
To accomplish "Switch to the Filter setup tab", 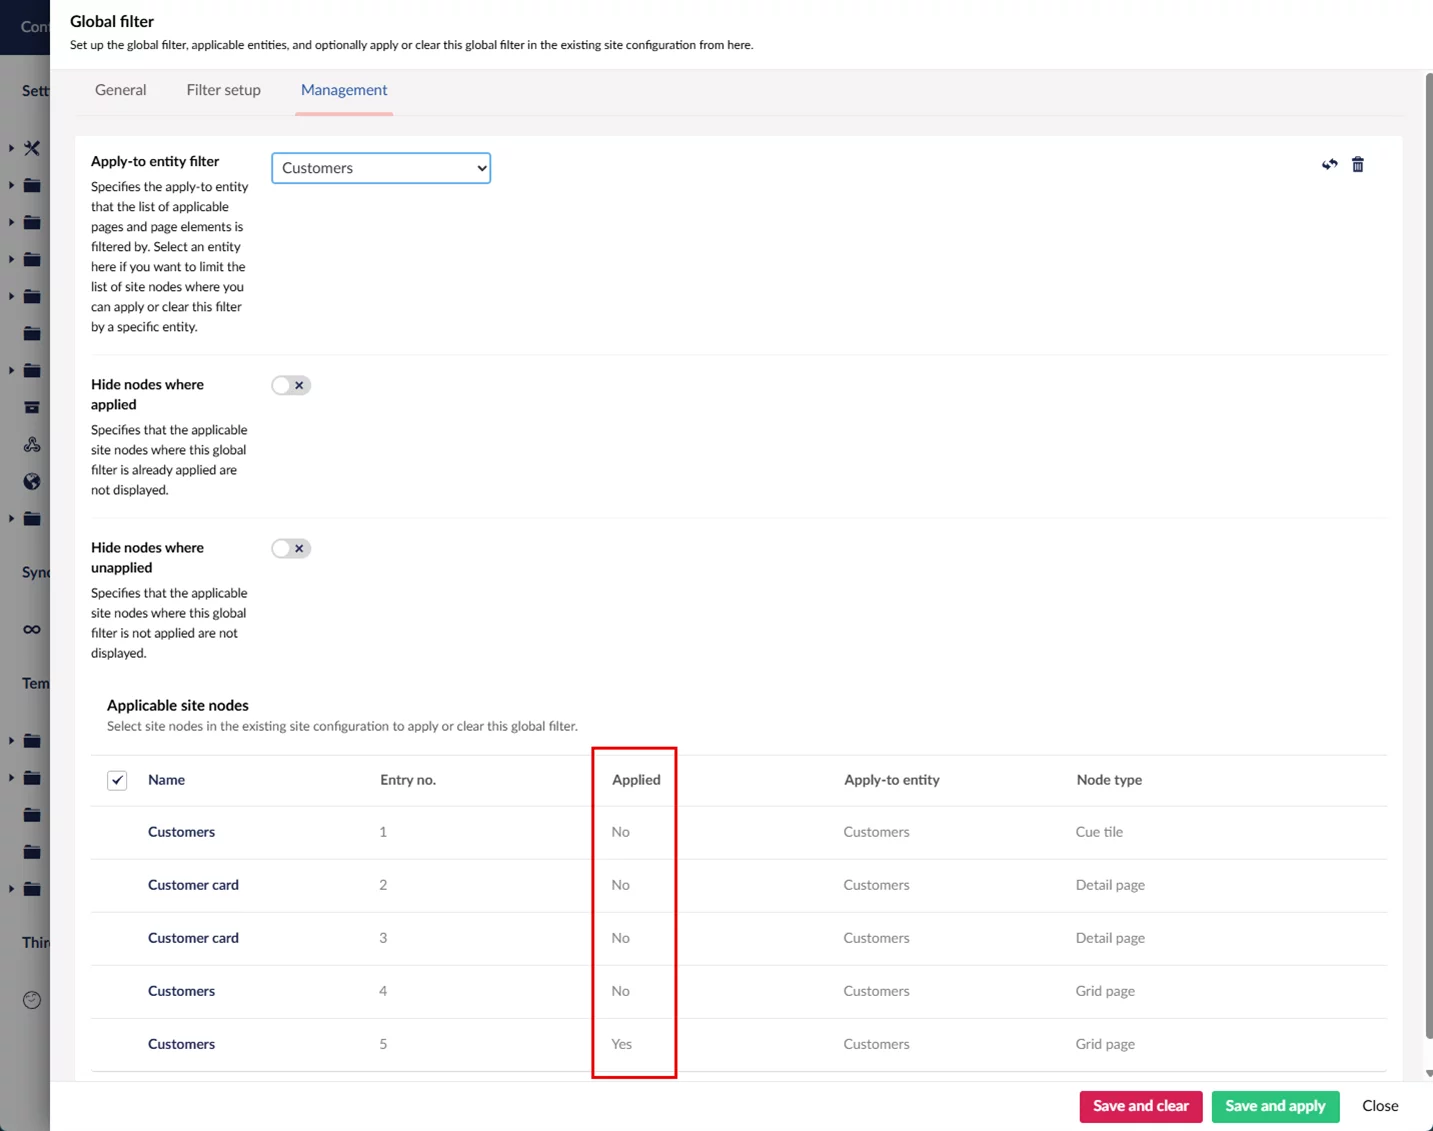I will (x=223, y=90).
